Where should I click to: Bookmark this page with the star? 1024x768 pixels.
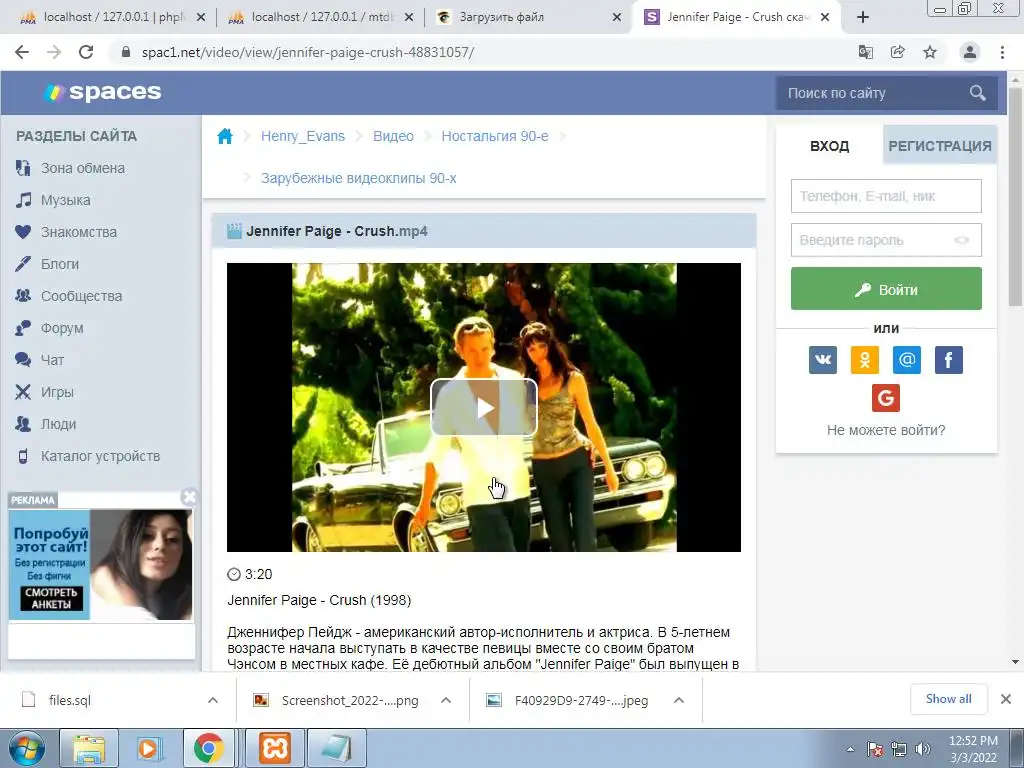[930, 52]
